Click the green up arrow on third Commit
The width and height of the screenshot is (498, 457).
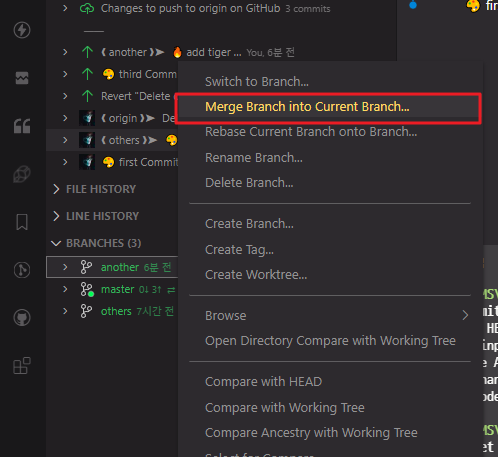(87, 74)
